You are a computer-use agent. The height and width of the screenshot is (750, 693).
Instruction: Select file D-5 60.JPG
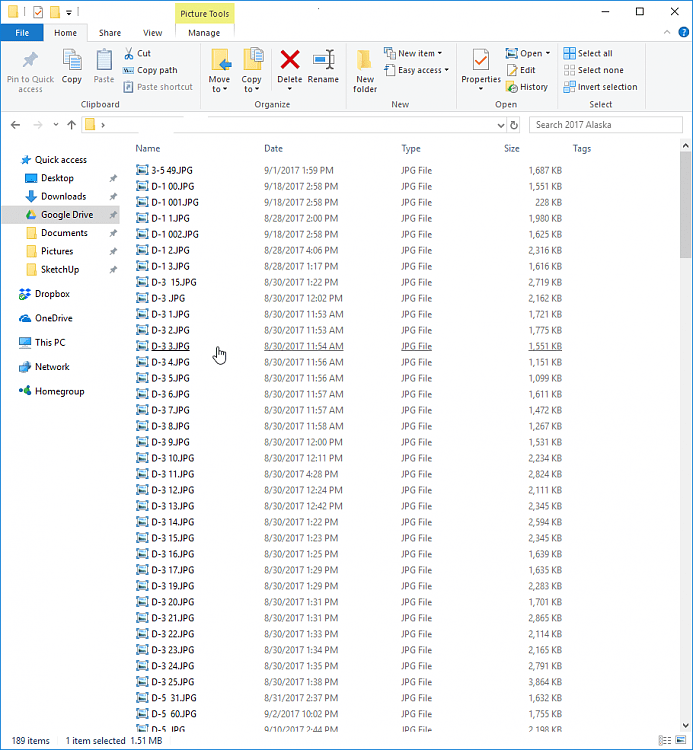pos(174,714)
